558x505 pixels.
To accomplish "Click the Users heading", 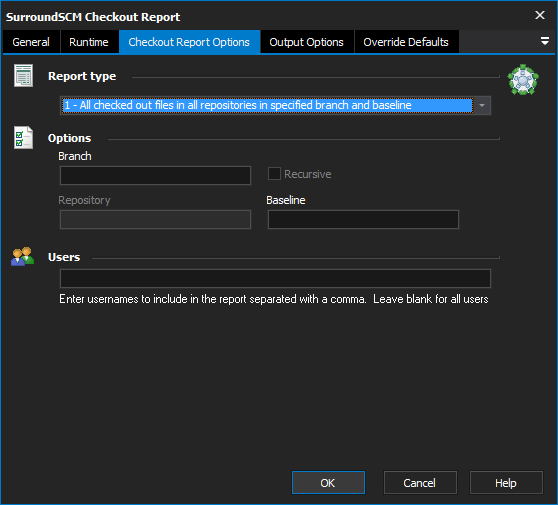I will [64, 257].
